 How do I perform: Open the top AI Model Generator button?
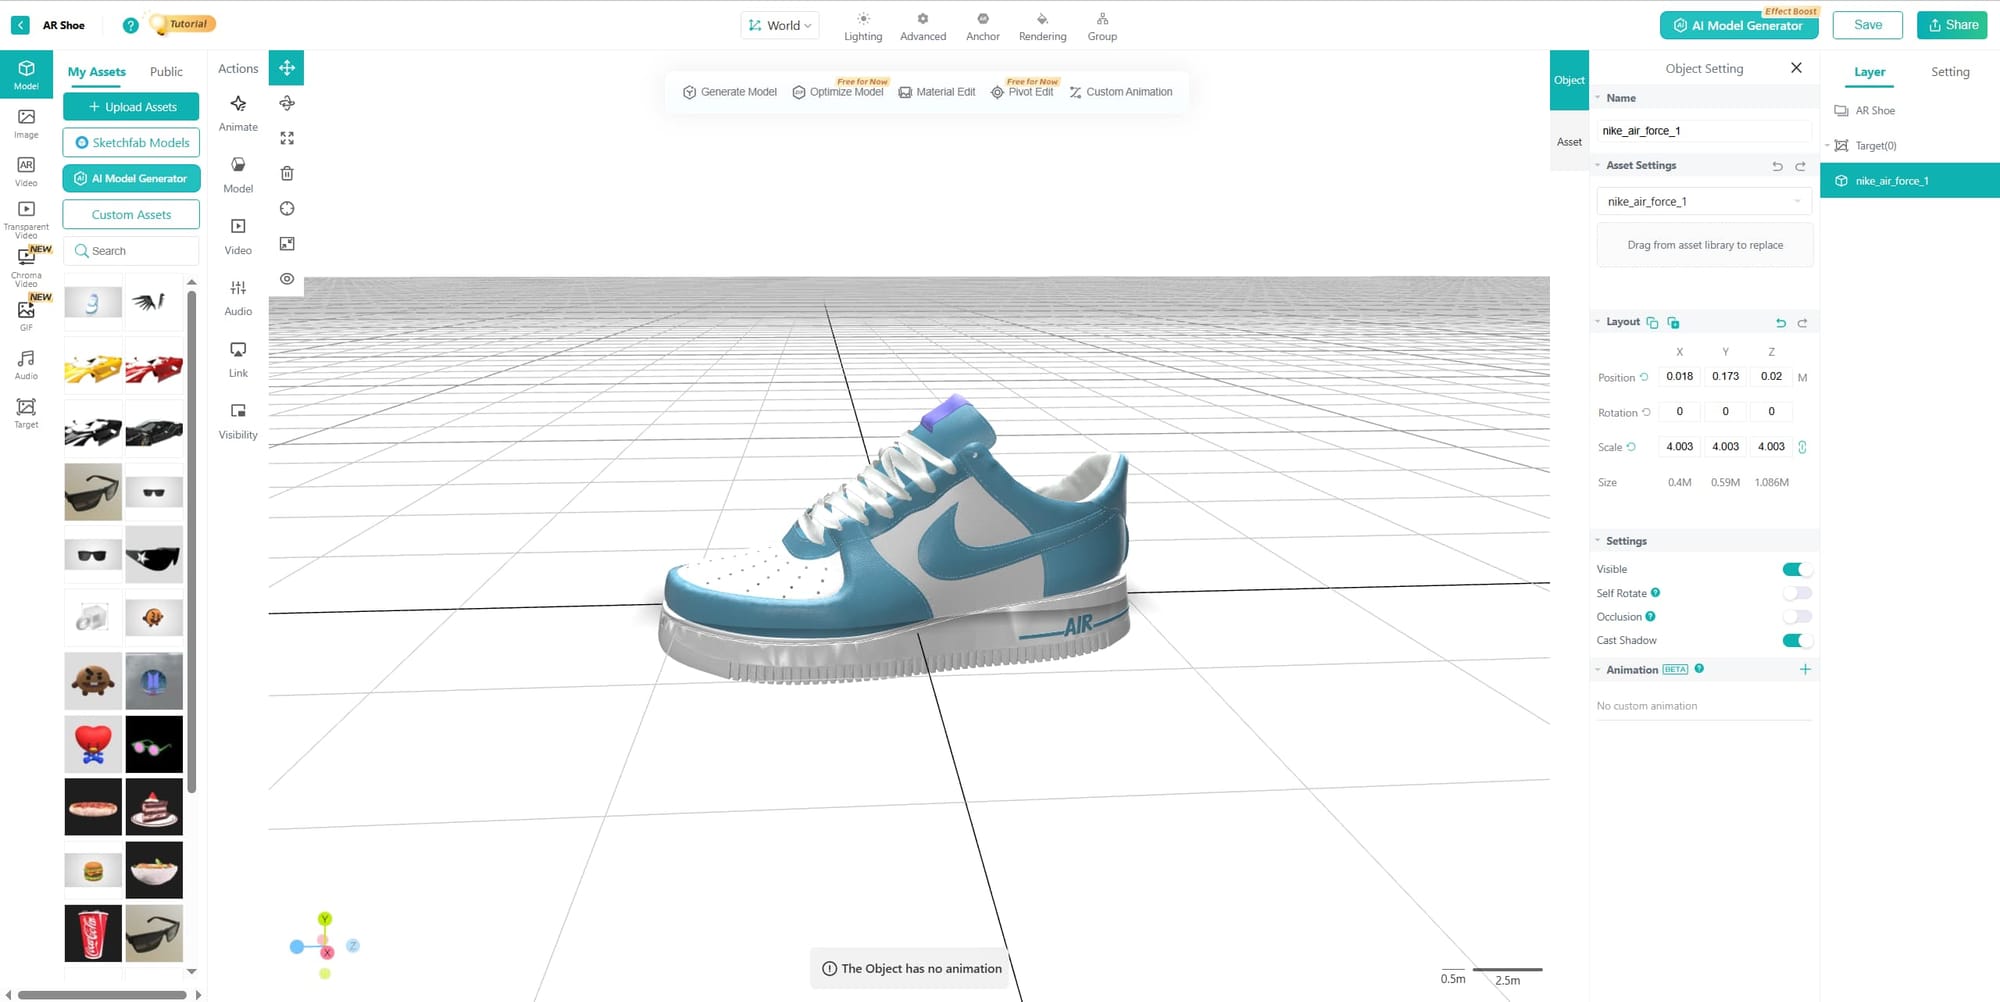coord(1739,25)
